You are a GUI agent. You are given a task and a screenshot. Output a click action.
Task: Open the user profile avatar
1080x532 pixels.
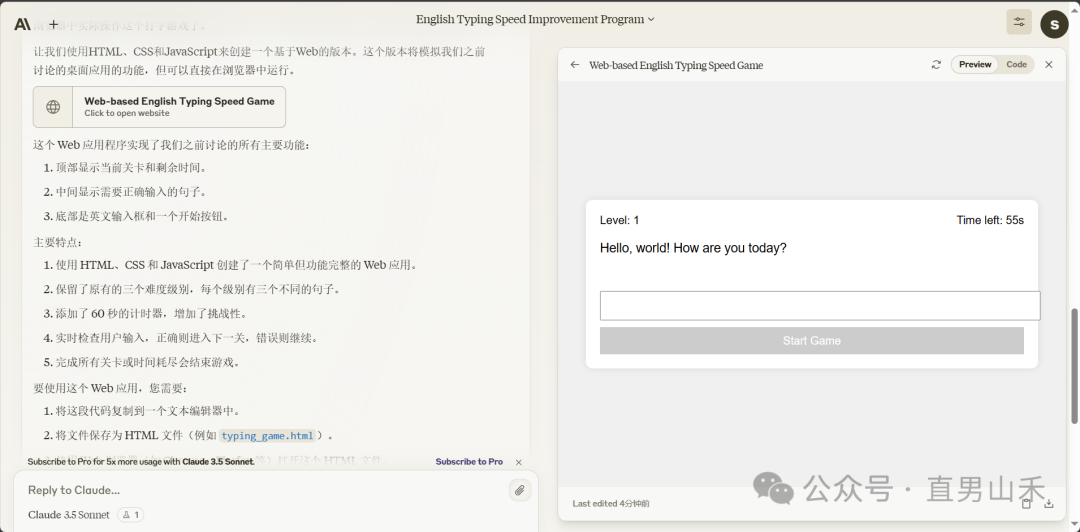[1054, 24]
